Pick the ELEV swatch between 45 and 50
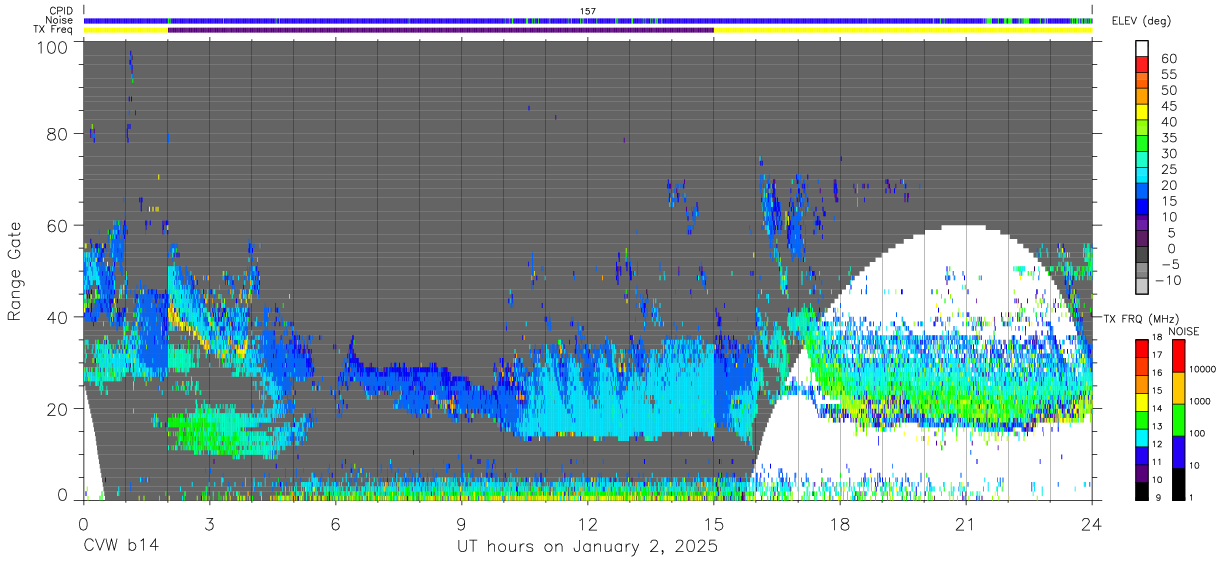The width and height of the screenshot is (1228, 567). (1142, 98)
